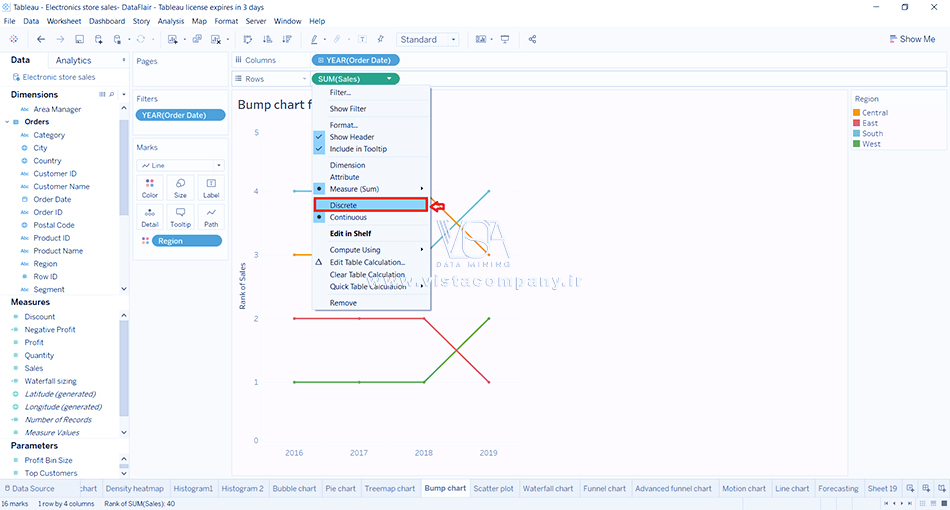Open the Standard fit dropdown
The width and height of the screenshot is (950, 510).
[x=427, y=39]
